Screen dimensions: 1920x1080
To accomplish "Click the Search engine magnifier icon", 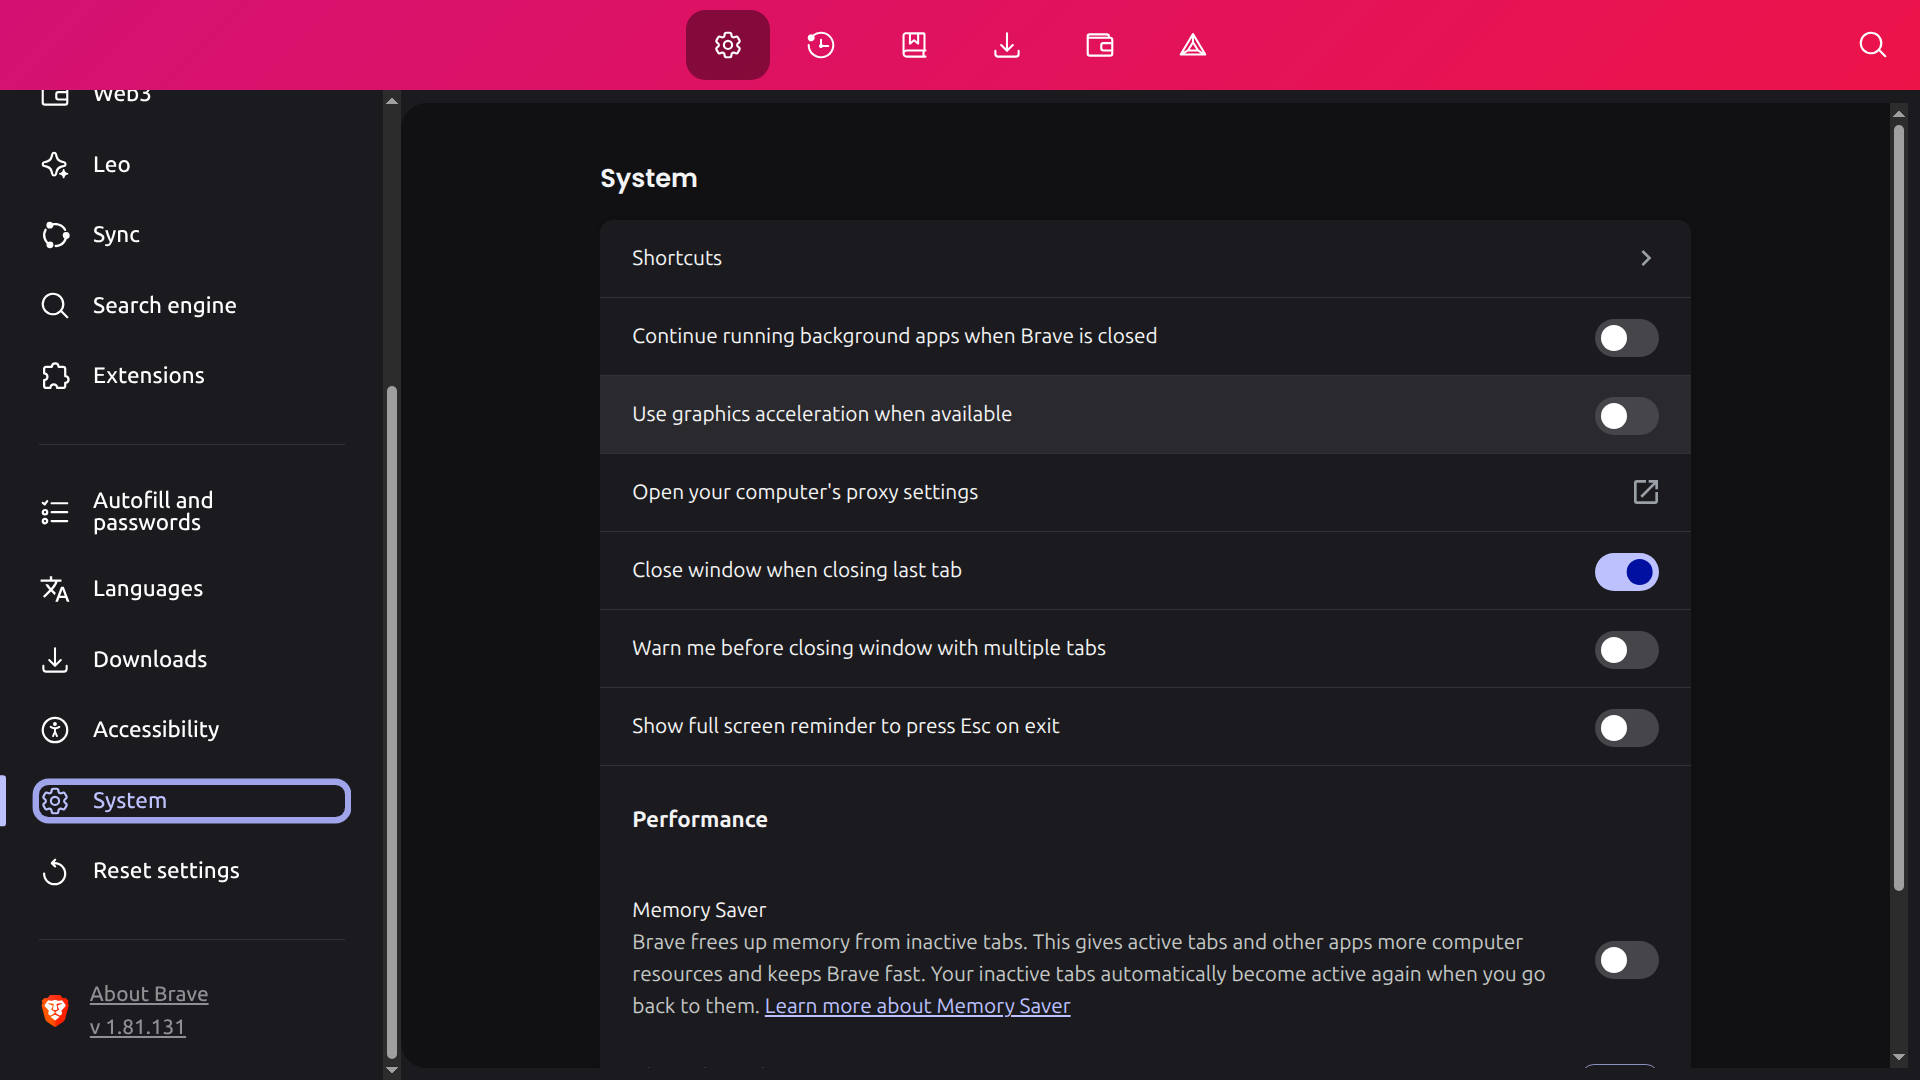I will pos(55,305).
